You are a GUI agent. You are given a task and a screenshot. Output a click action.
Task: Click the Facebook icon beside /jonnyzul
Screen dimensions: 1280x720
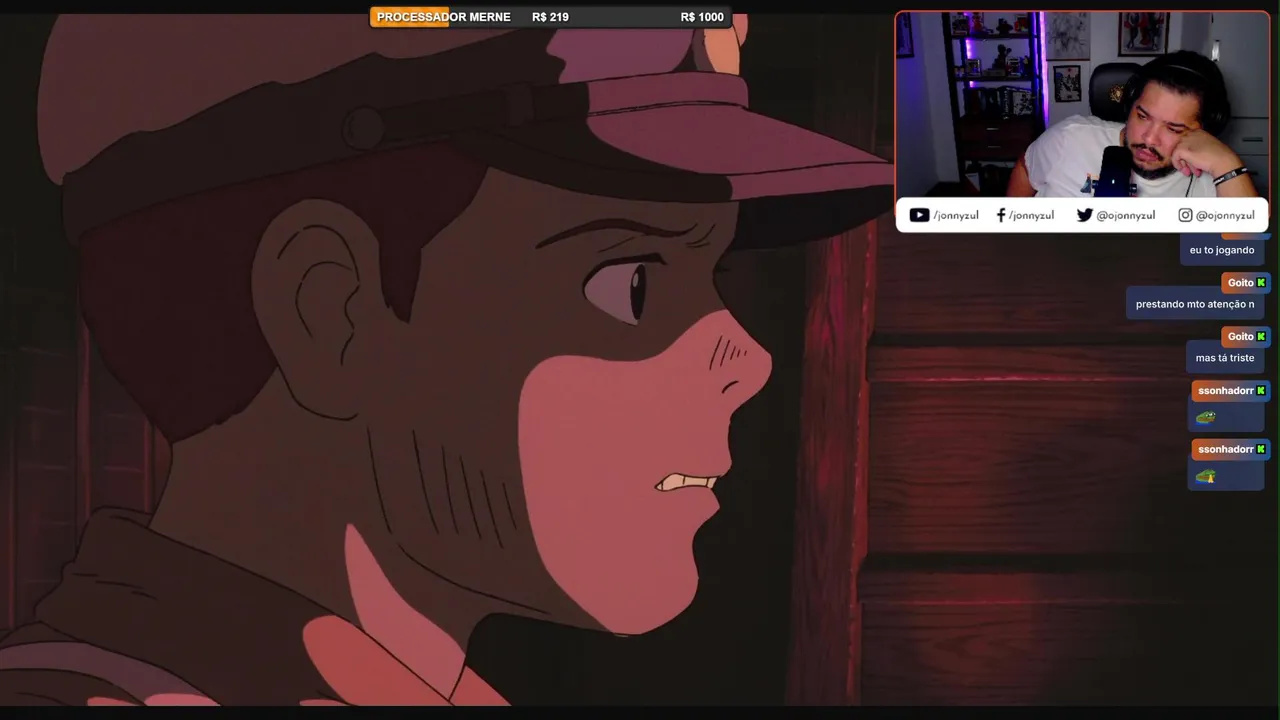coord(1001,215)
